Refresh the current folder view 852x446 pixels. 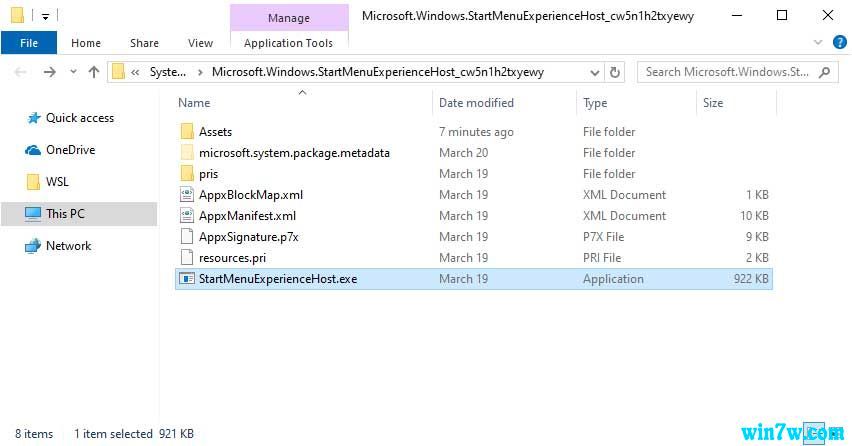615,72
